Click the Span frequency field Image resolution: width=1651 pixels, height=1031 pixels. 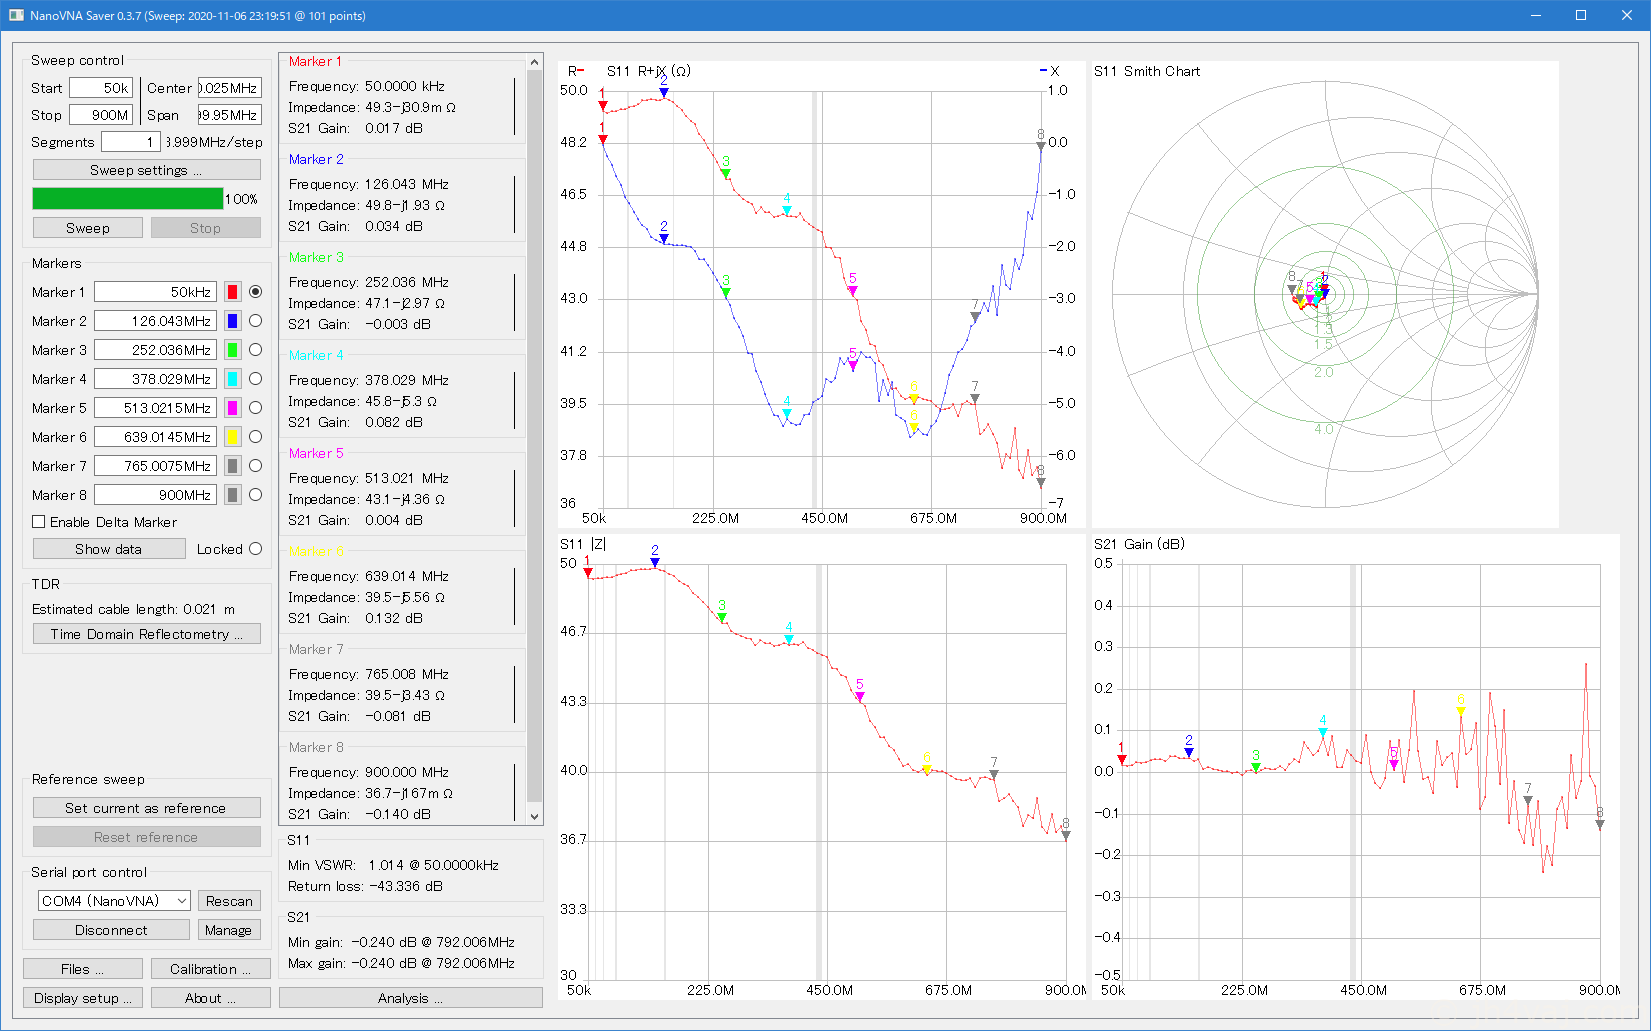click(x=230, y=115)
